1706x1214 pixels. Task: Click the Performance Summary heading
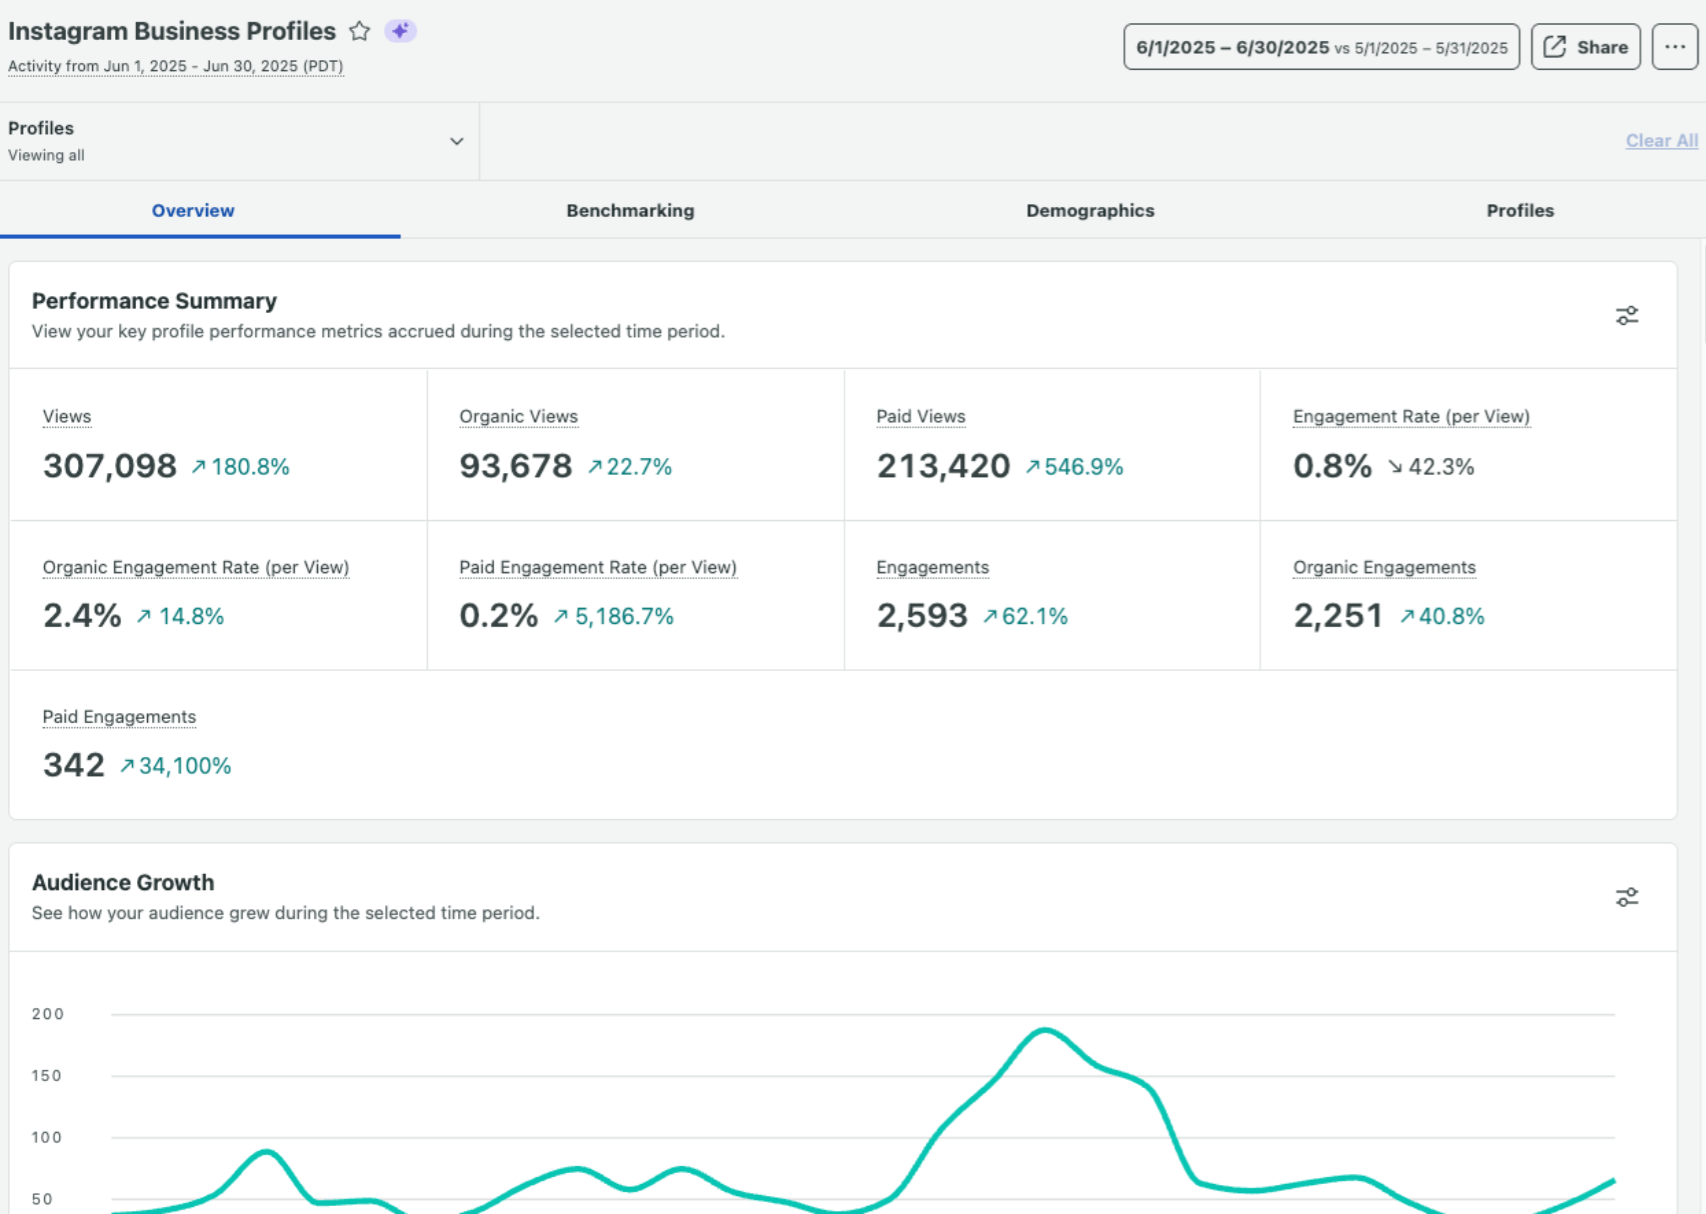154,301
